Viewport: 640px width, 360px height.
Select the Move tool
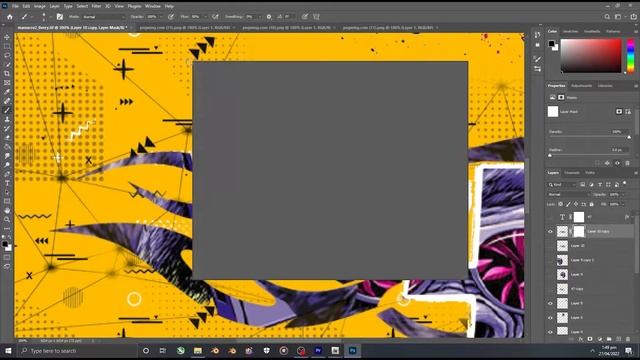(7, 37)
